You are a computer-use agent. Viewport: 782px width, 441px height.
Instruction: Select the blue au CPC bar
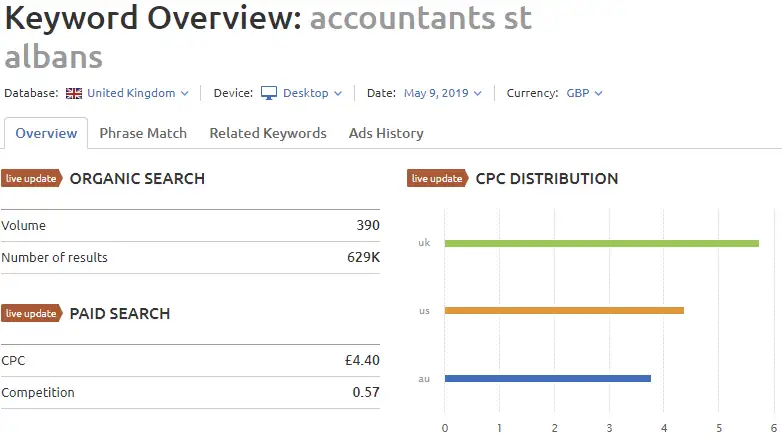(x=548, y=379)
